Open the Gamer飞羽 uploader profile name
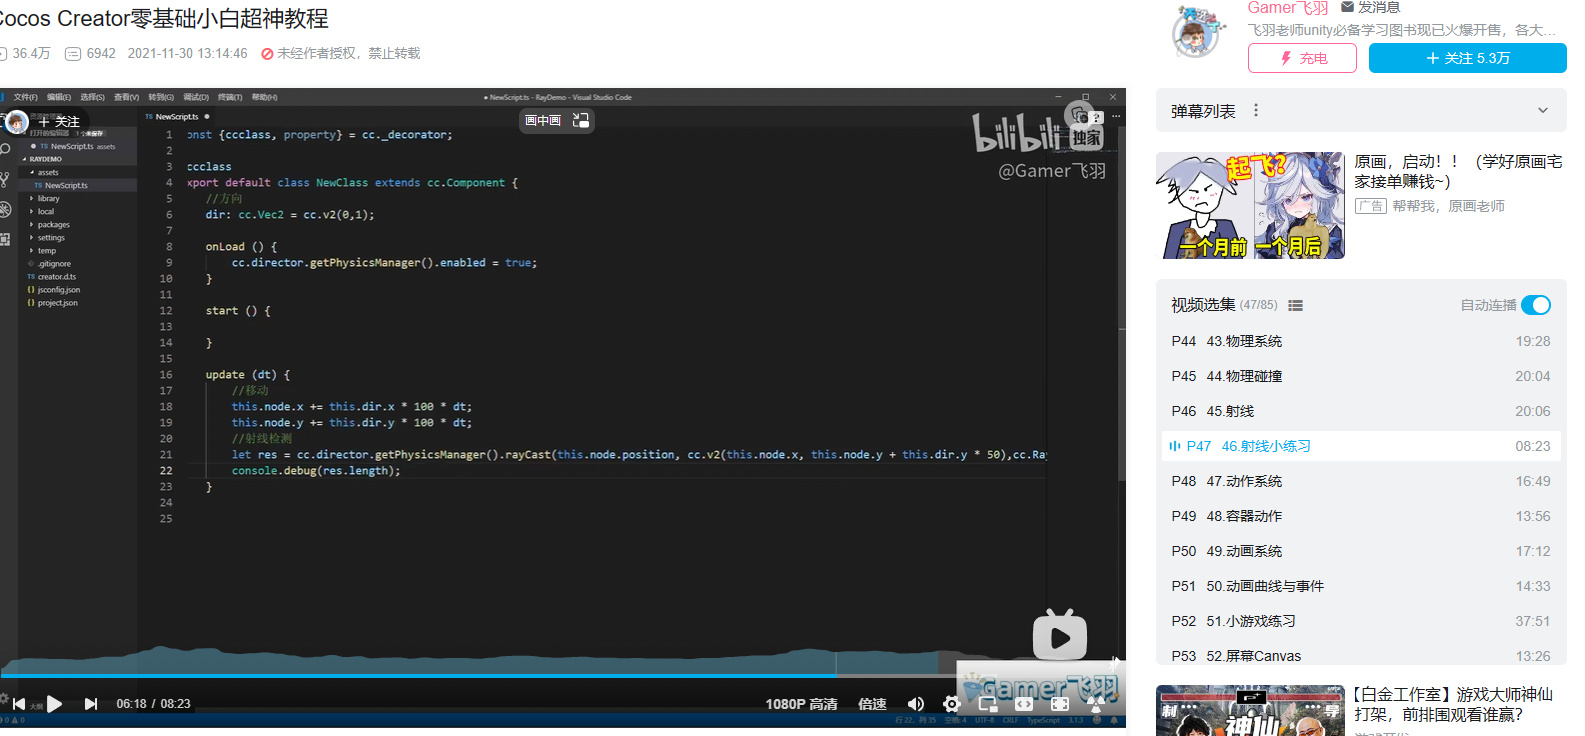Image resolution: width=1585 pixels, height=736 pixels. tap(1288, 8)
